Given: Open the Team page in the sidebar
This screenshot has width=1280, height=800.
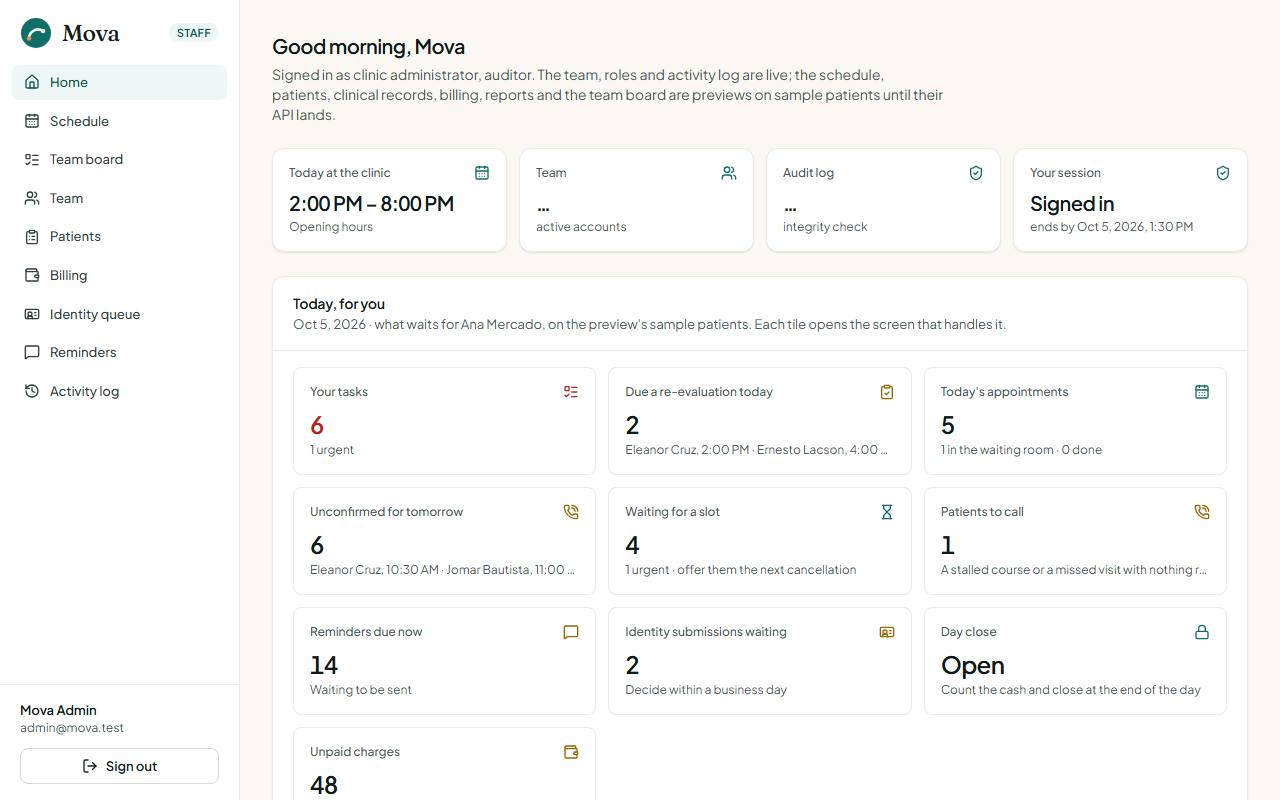Looking at the screenshot, I should 120,198.
